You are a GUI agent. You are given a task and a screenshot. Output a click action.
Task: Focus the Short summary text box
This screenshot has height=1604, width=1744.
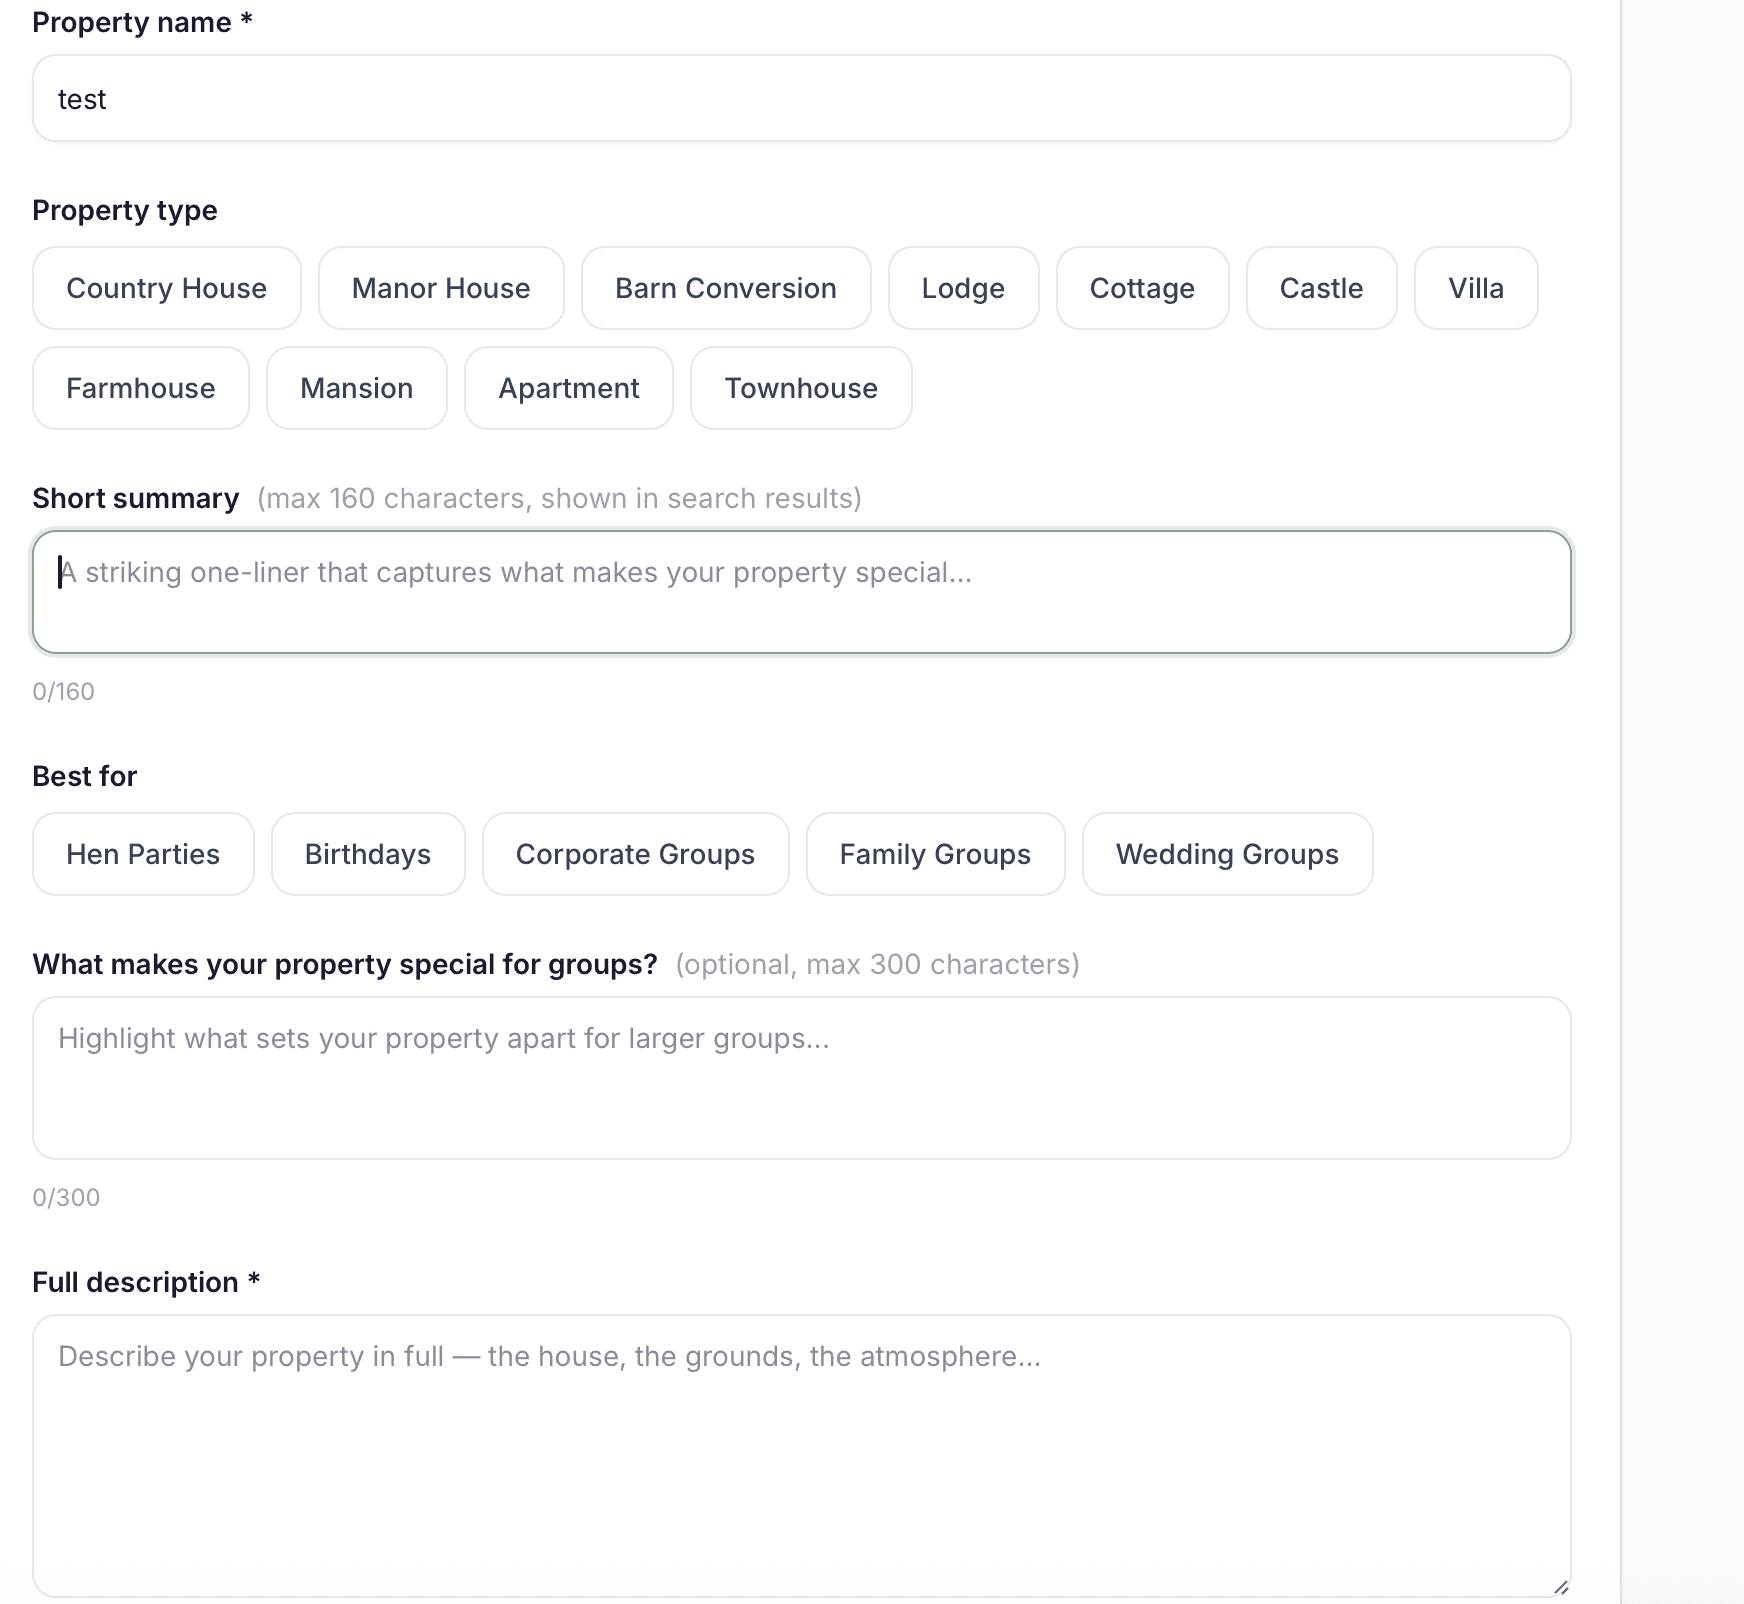tap(801, 592)
